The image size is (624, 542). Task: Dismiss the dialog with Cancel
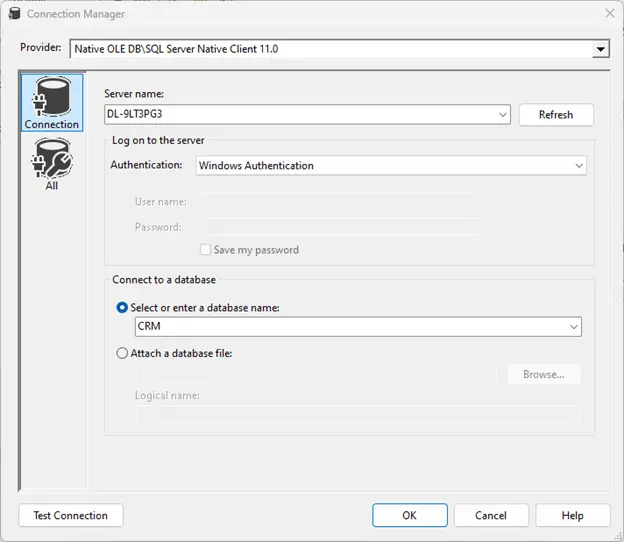pos(491,515)
